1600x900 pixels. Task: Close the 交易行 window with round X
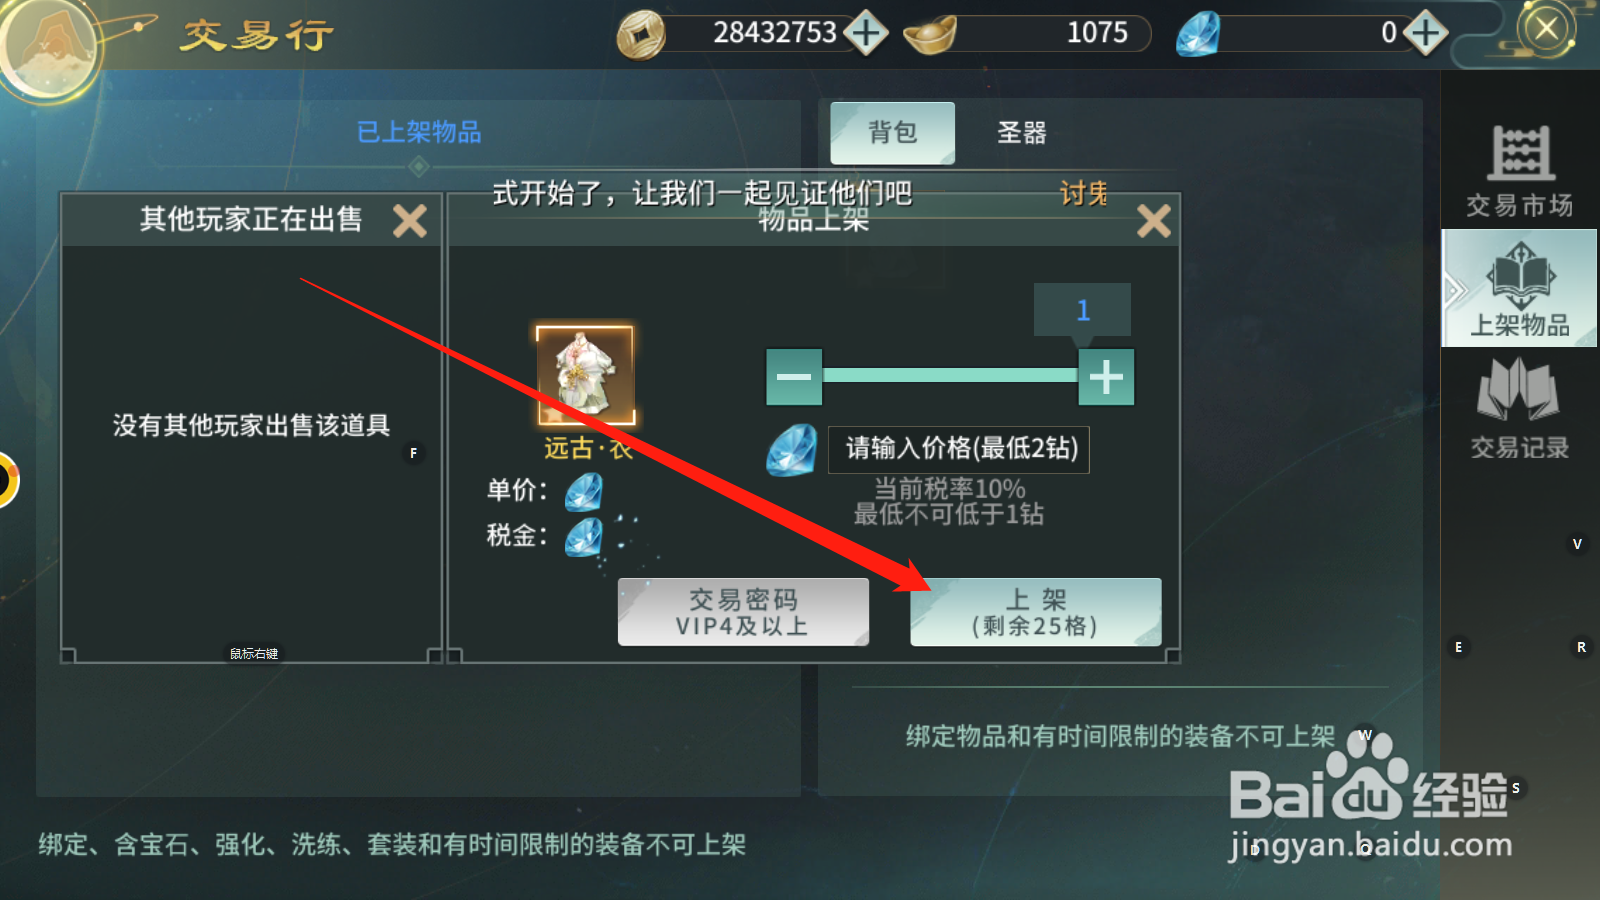click(x=1546, y=29)
